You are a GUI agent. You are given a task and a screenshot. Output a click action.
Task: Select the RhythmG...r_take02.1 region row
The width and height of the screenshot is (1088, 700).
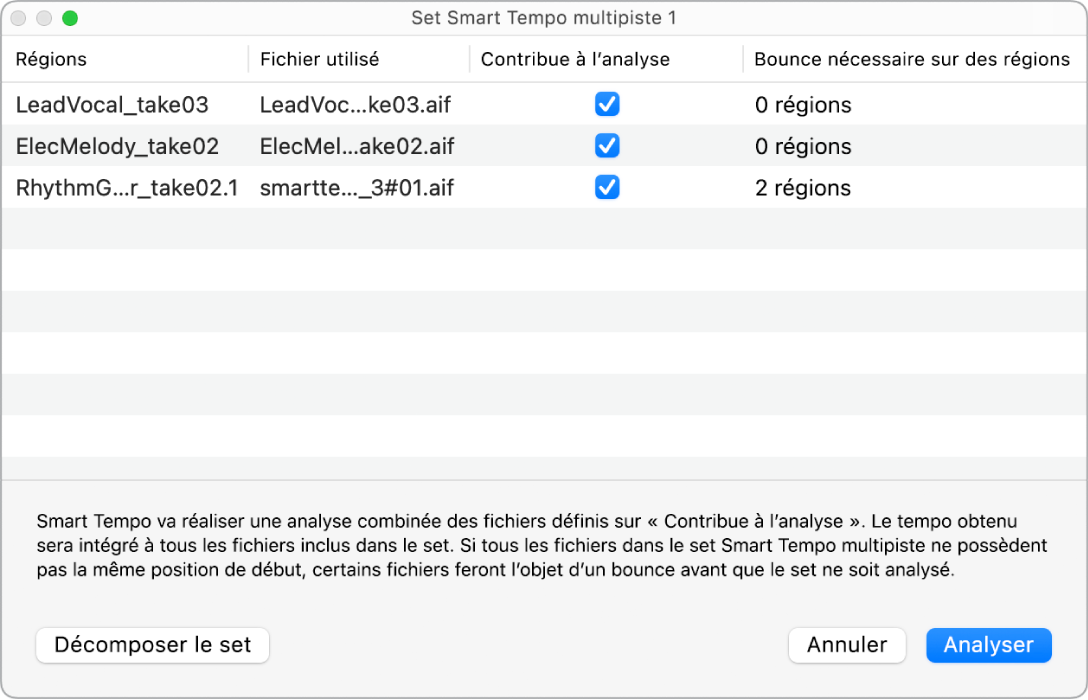coord(125,187)
